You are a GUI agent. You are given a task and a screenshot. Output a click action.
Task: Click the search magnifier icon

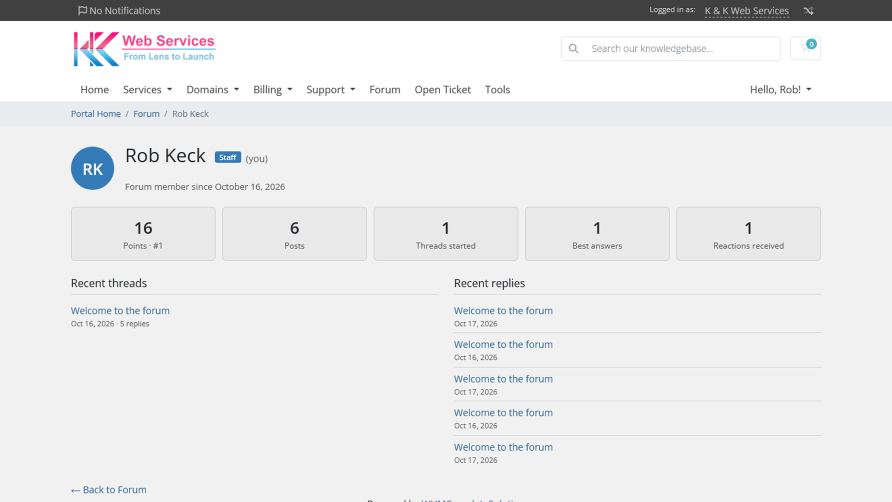coord(573,48)
